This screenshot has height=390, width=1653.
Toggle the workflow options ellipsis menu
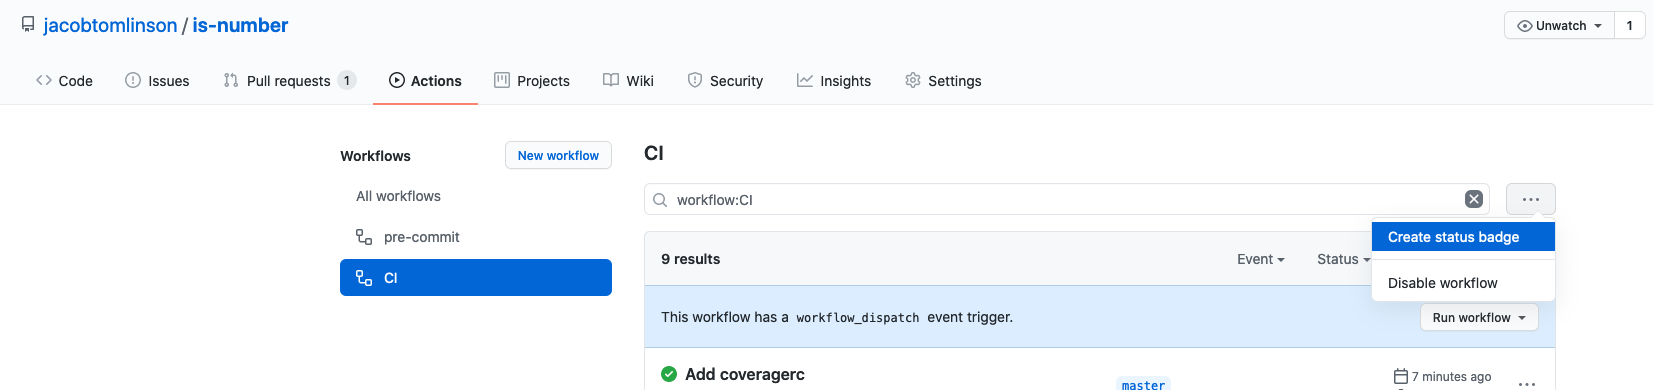pos(1531,199)
